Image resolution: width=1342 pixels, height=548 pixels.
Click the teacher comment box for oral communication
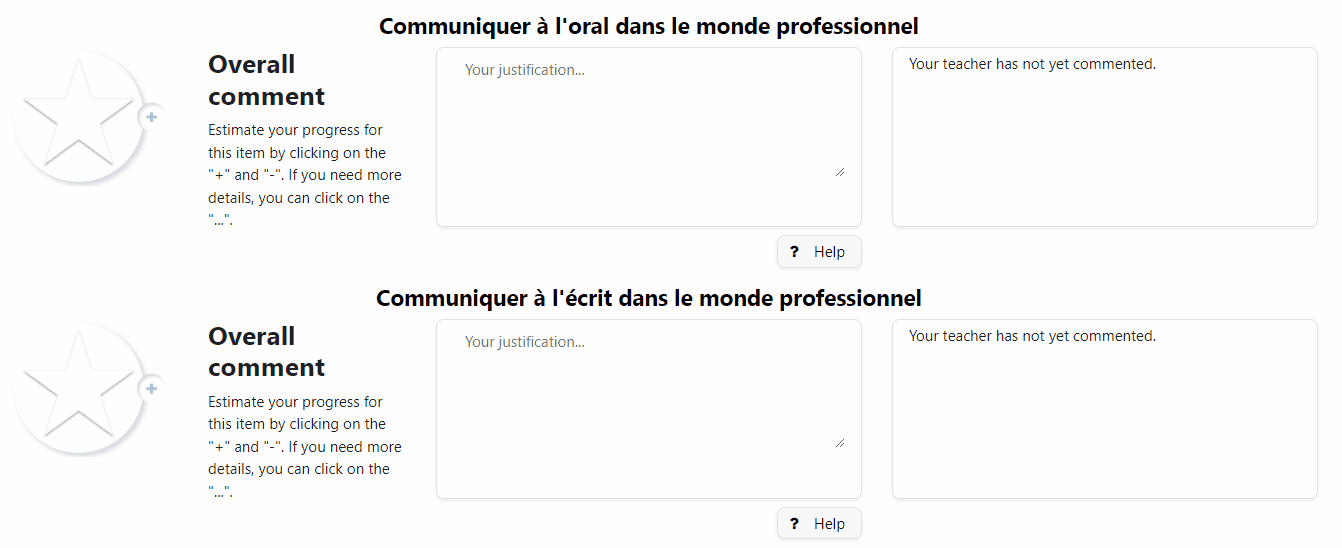tap(1104, 137)
